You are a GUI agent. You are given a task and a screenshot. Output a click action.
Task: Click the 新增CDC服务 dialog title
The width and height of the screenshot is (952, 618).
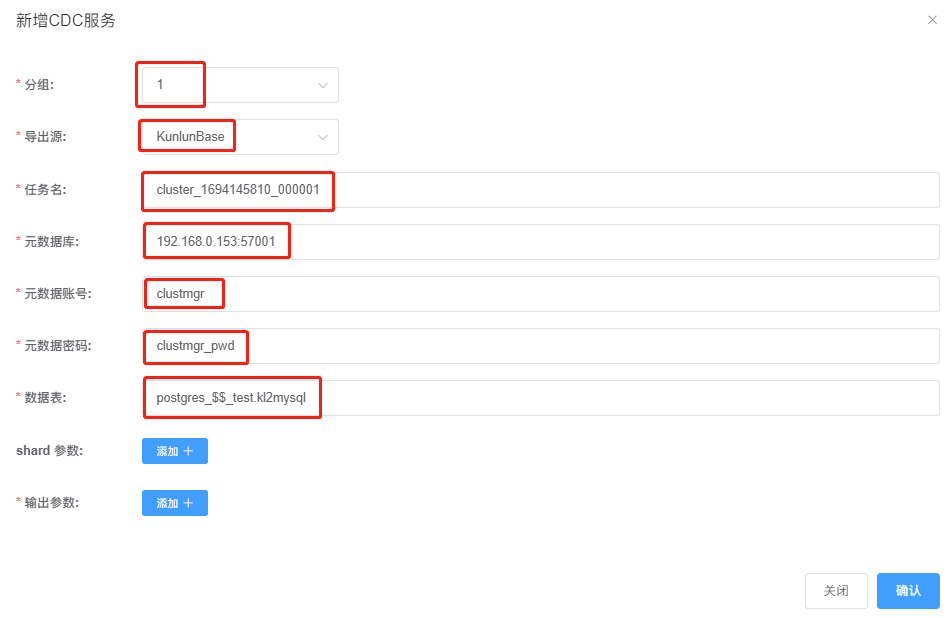coord(66,21)
